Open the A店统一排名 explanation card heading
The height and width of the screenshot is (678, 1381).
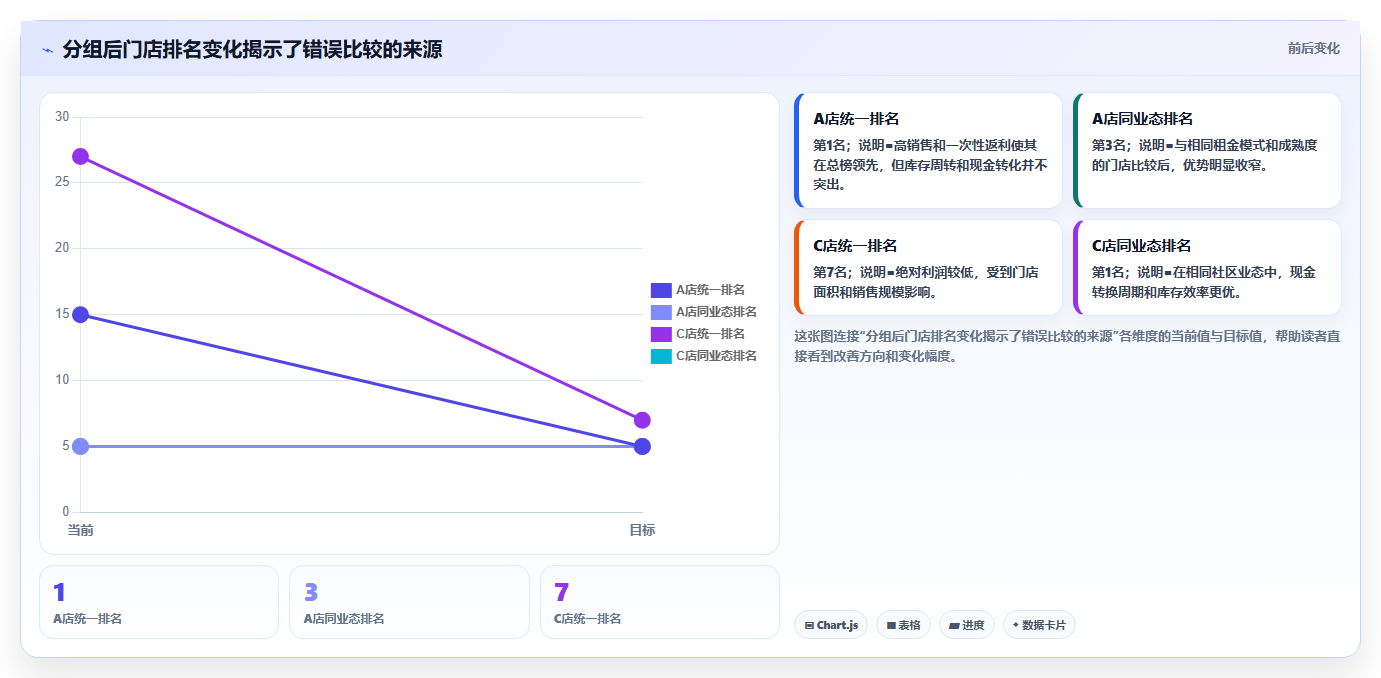(856, 119)
